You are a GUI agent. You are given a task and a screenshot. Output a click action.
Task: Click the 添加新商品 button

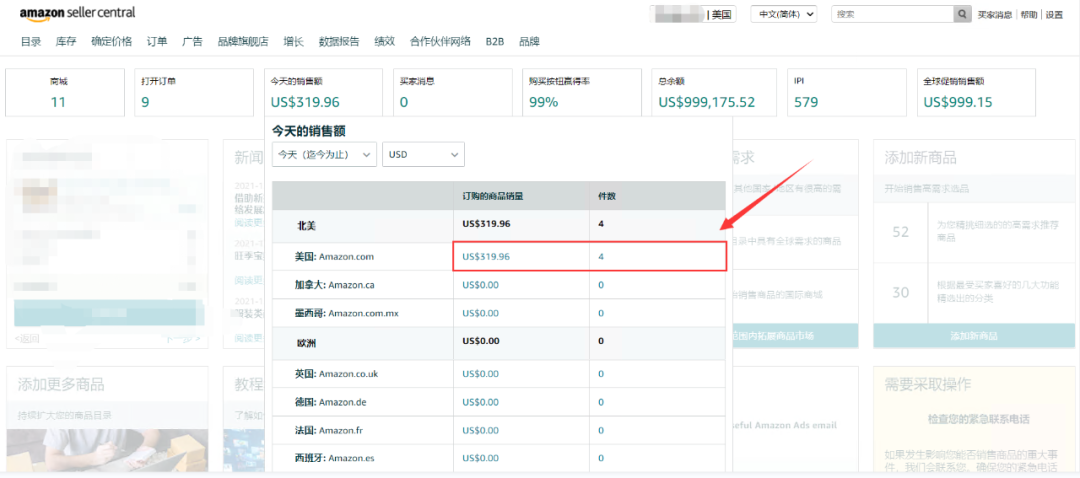coord(974,336)
